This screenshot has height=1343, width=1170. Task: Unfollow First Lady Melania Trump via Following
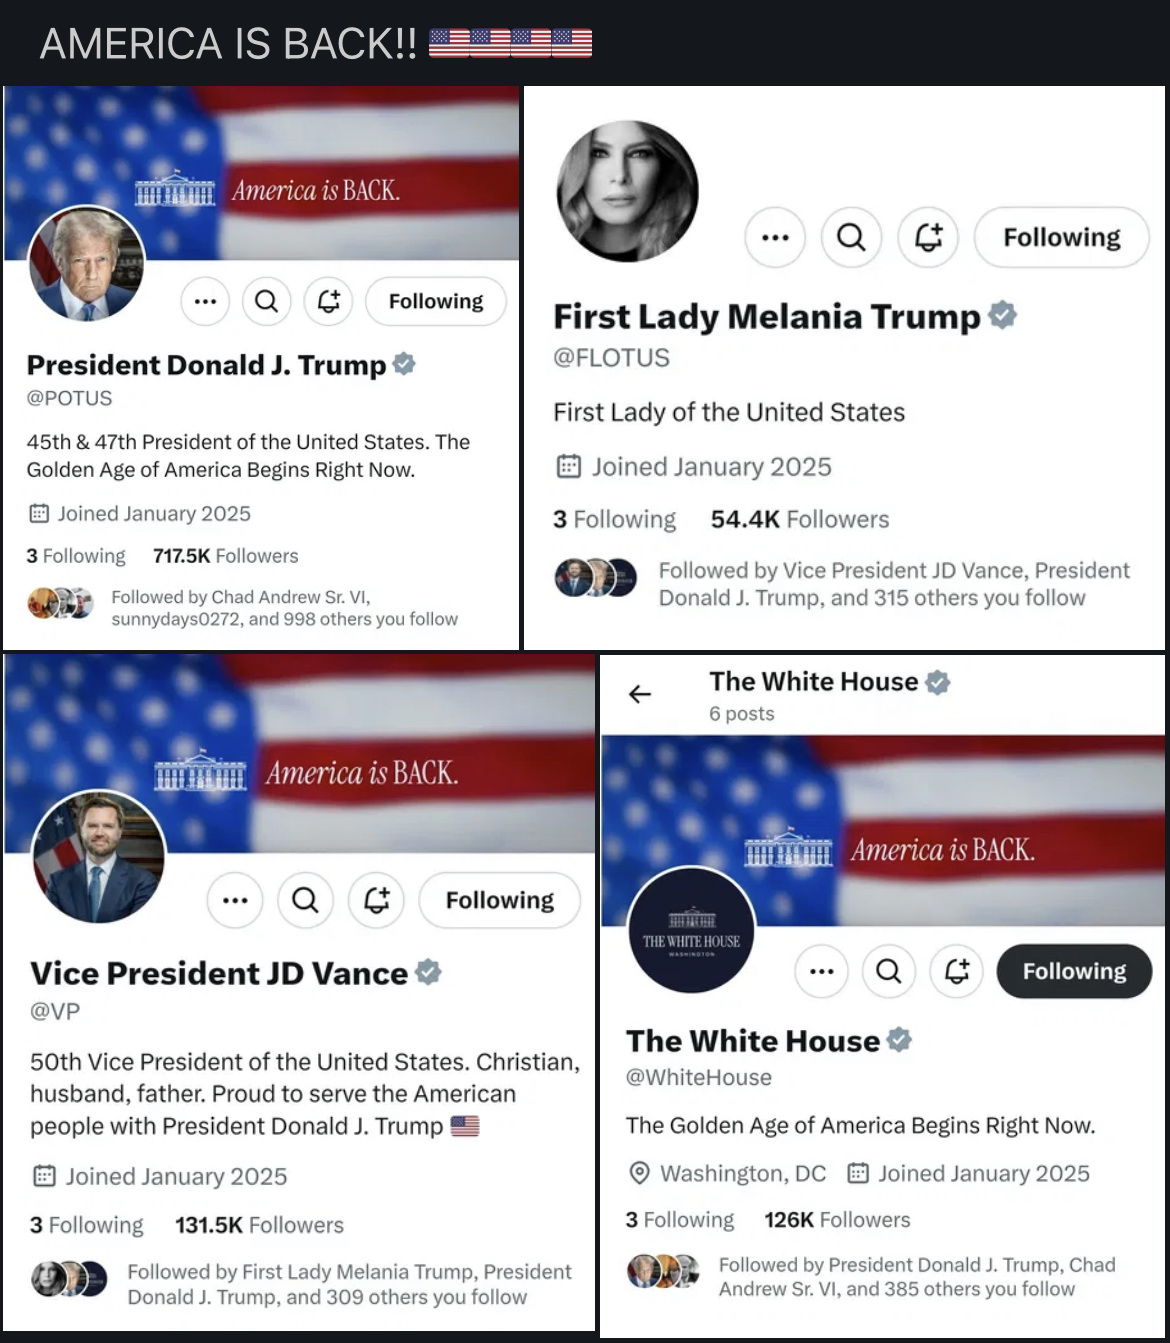tap(1061, 237)
